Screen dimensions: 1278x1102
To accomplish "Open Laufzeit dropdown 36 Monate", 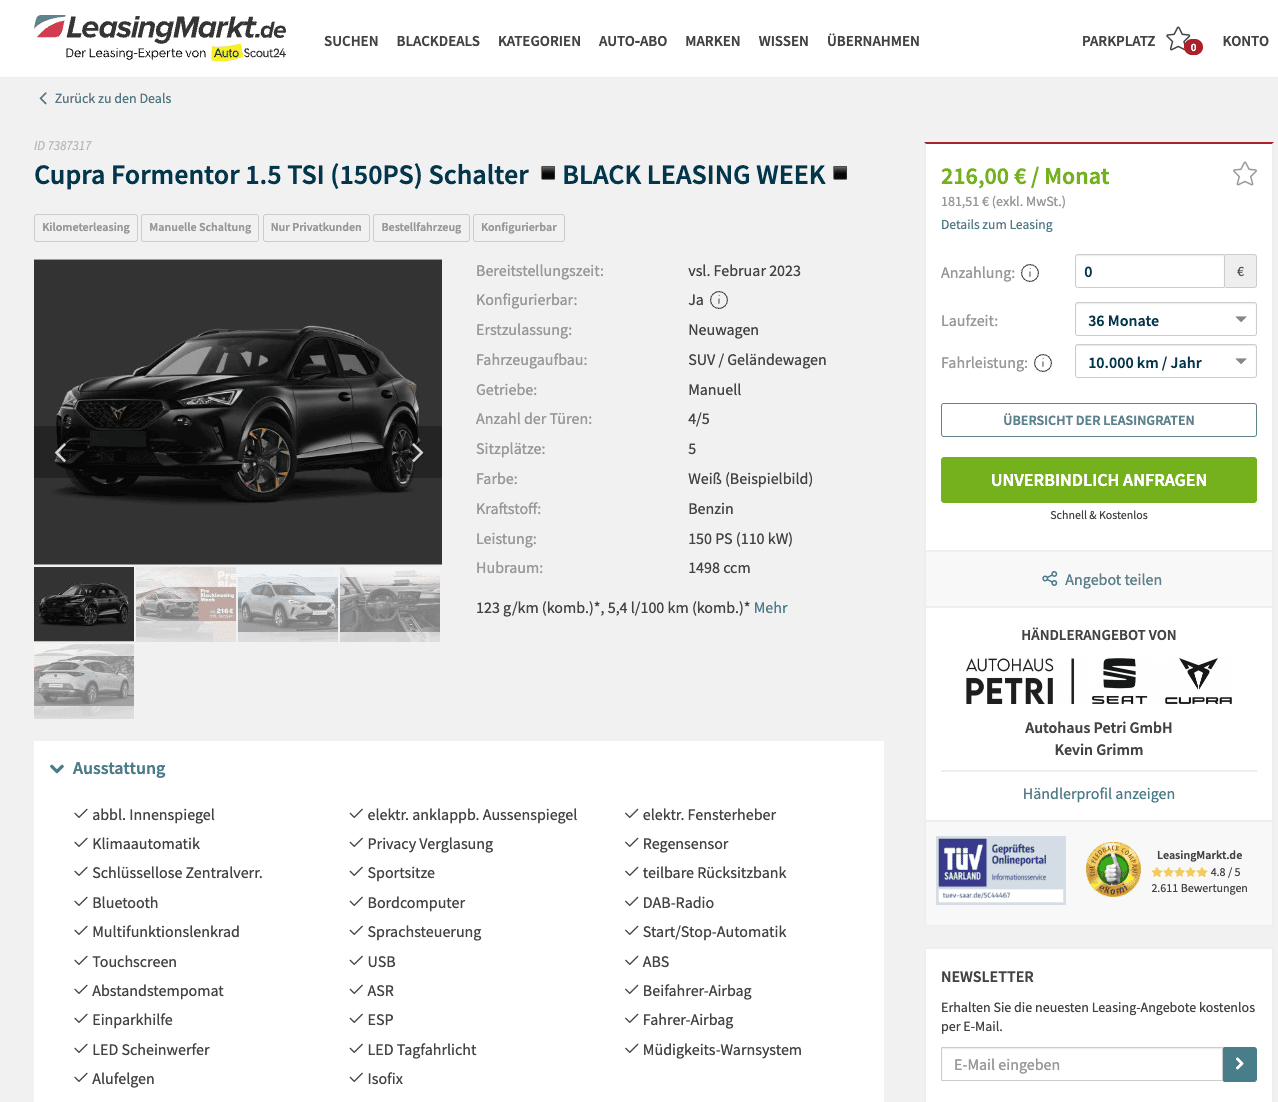I will (x=1165, y=320).
